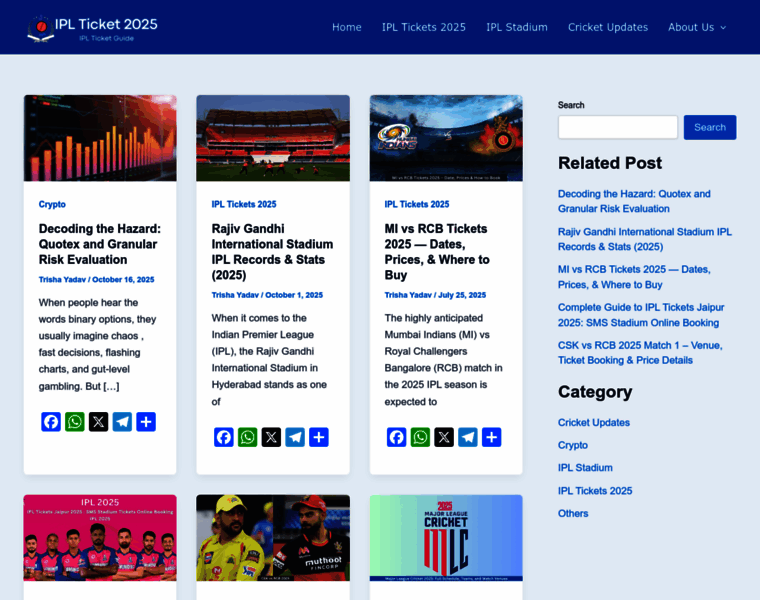Open Decoding the Hazard card title

click(x=100, y=244)
